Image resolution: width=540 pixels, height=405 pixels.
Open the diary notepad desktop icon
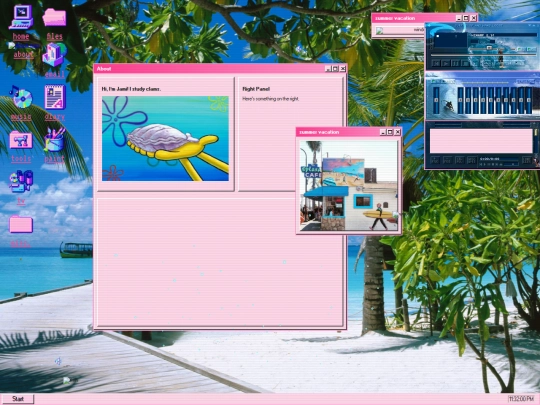pos(54,97)
